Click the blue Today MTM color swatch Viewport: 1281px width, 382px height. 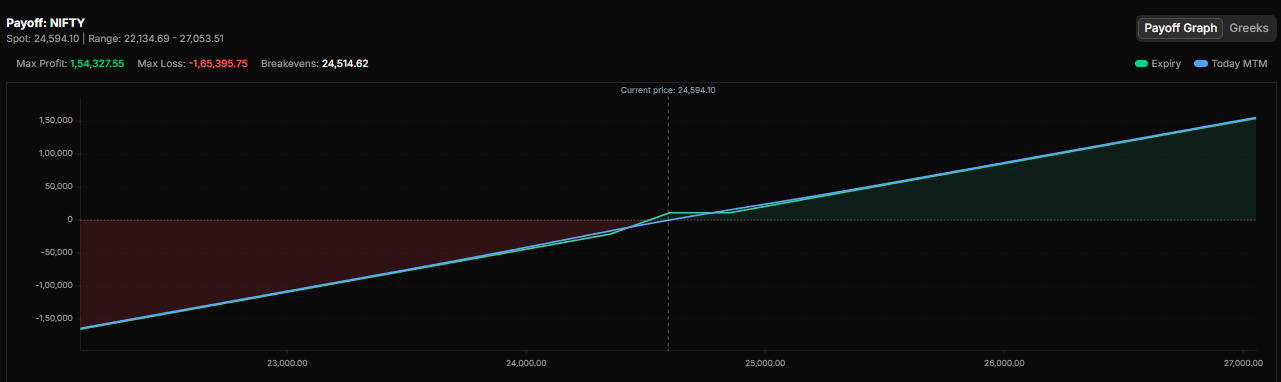1201,63
